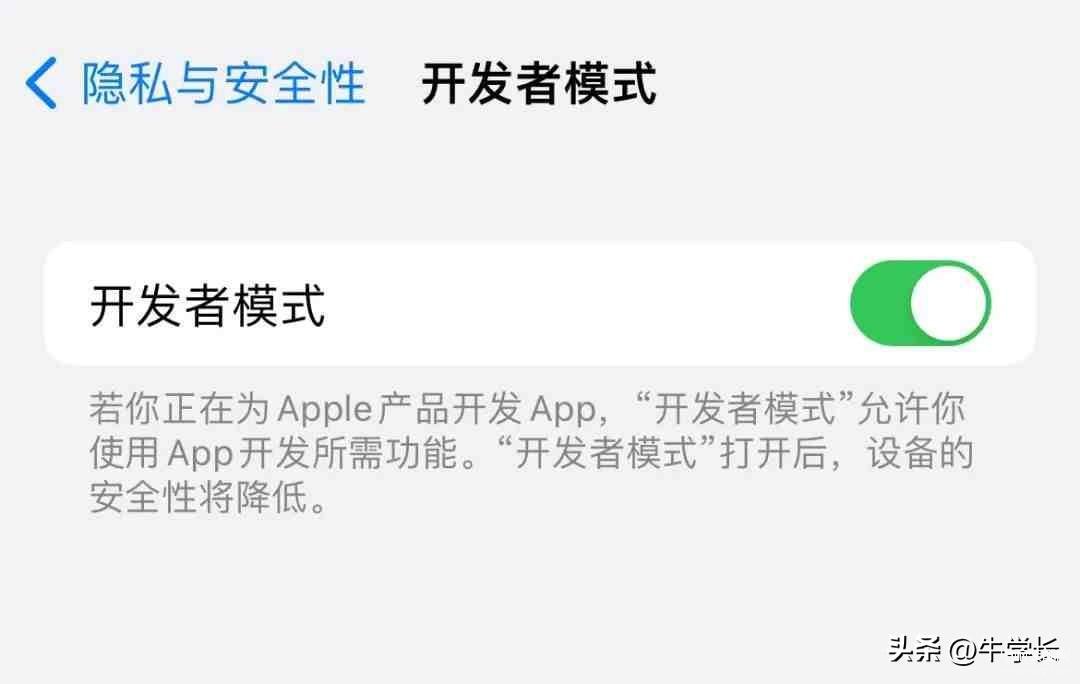Click 安全性将降低 in the last description line
Screen dimensions: 1080x684
coord(199,497)
